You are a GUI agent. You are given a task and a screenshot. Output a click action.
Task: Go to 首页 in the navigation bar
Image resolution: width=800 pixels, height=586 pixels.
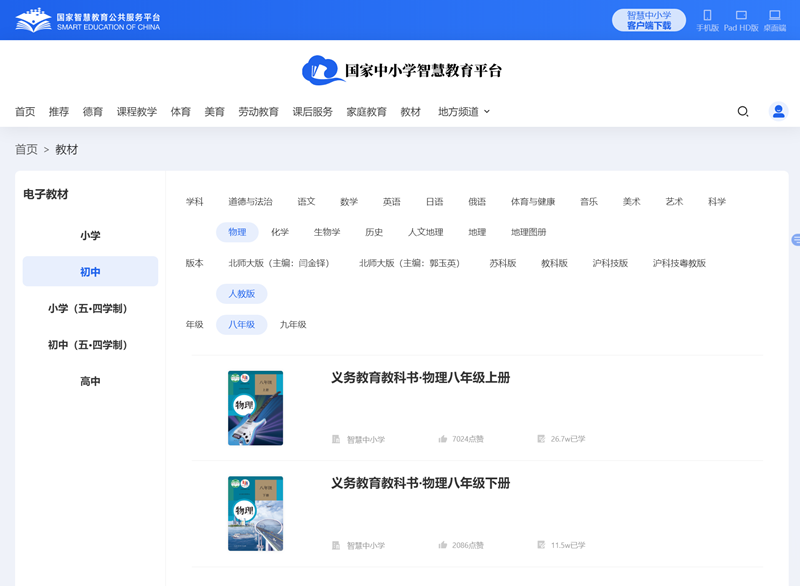[25, 112]
